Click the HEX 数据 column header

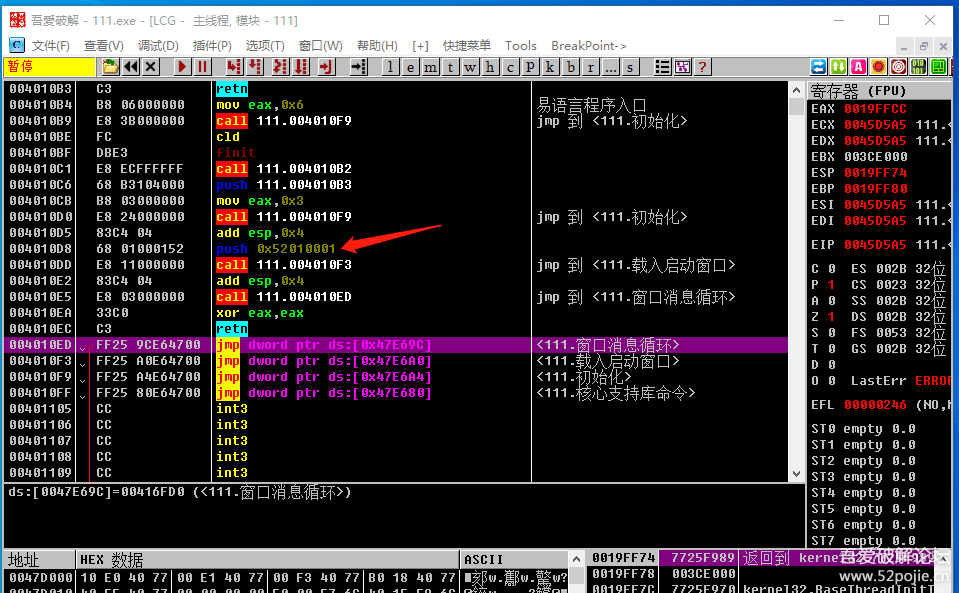[112, 559]
